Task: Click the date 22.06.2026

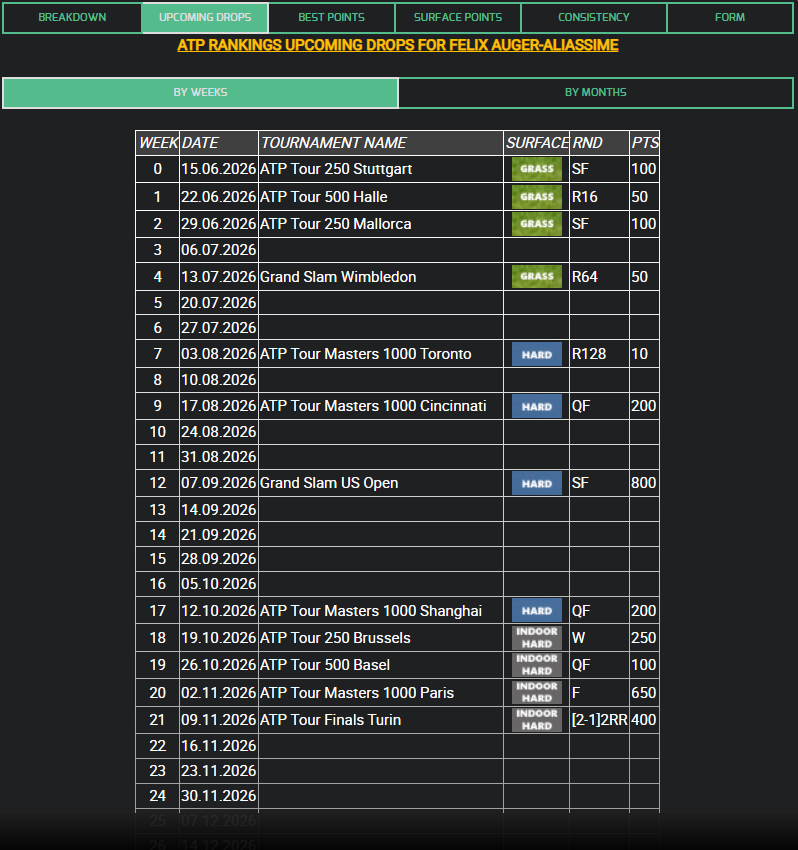Action: [218, 197]
